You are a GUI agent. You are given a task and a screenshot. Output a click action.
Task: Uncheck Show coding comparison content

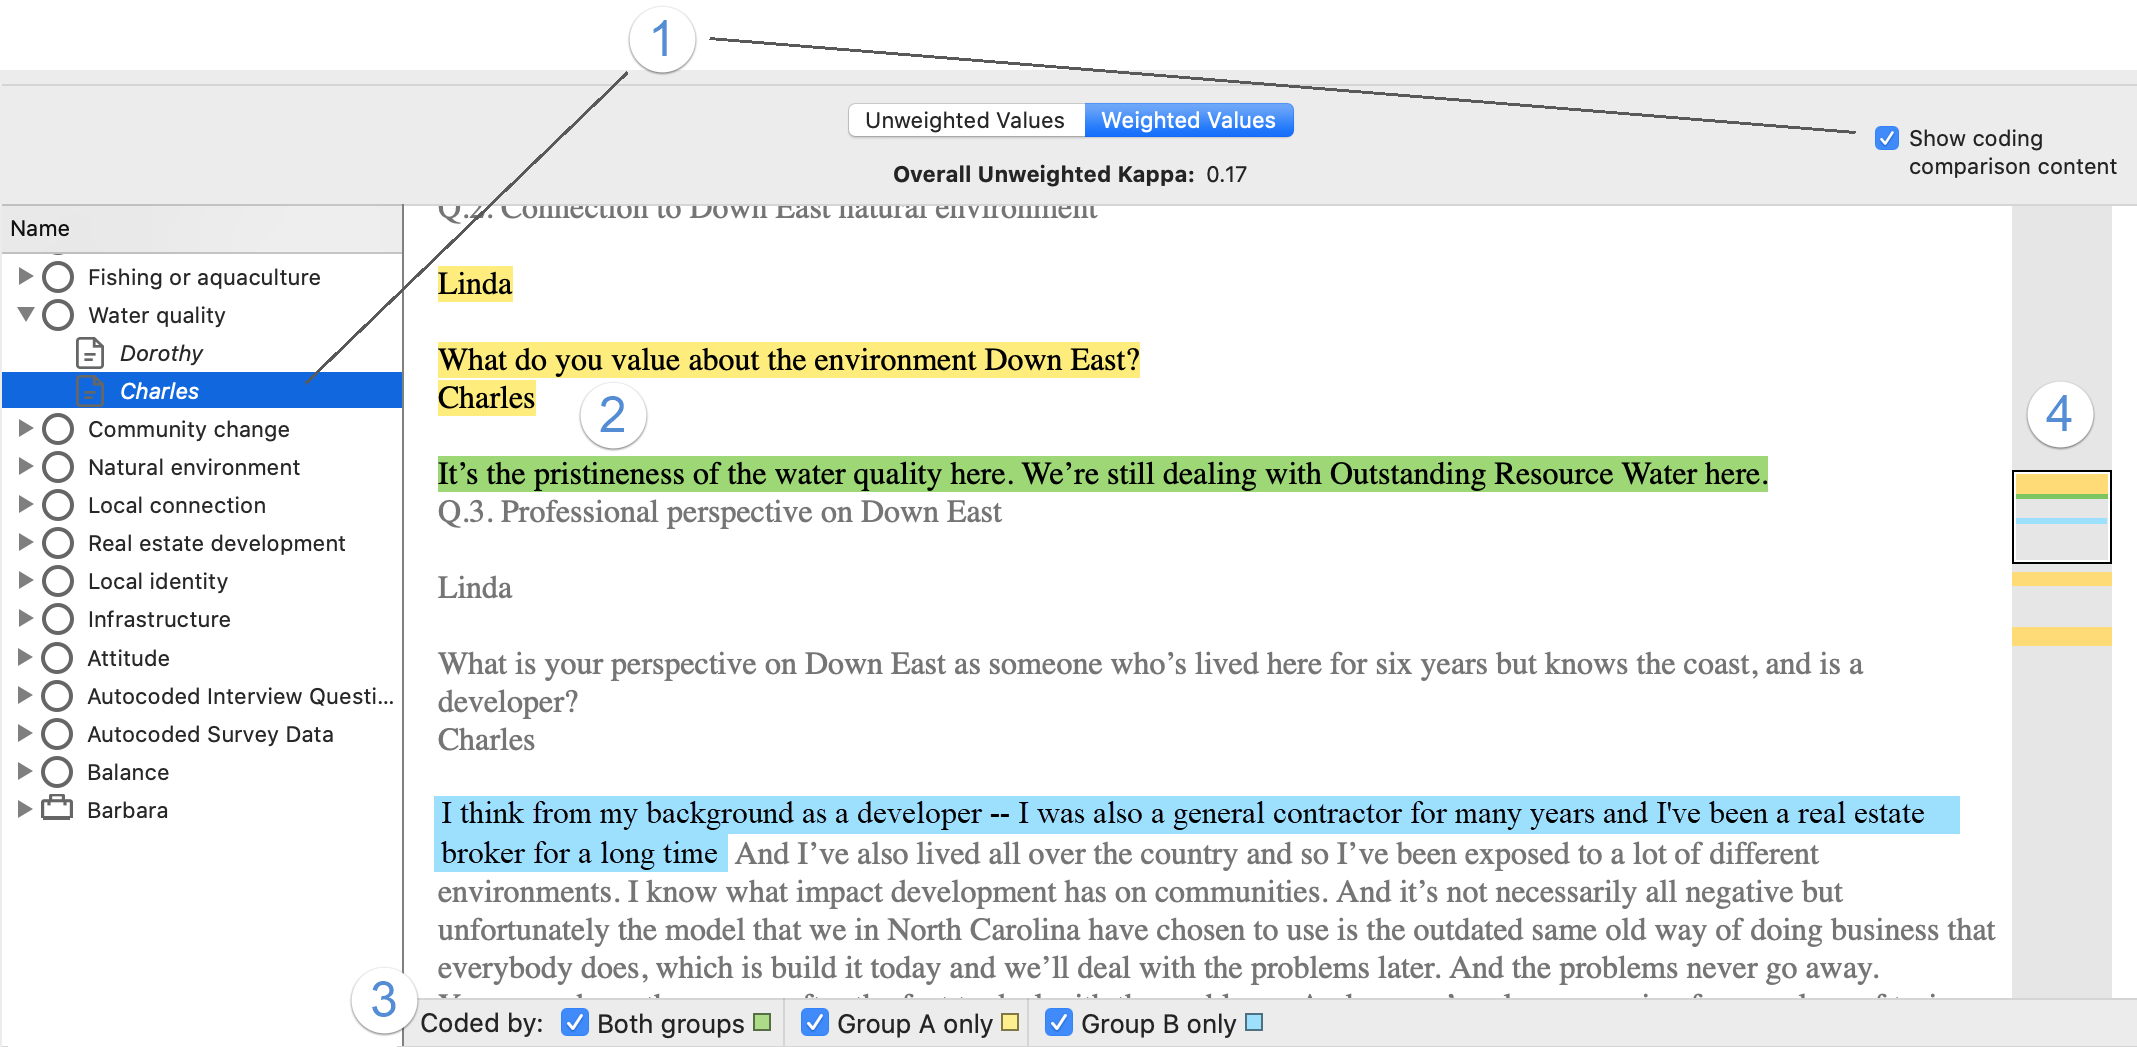pyautogui.click(x=1886, y=138)
